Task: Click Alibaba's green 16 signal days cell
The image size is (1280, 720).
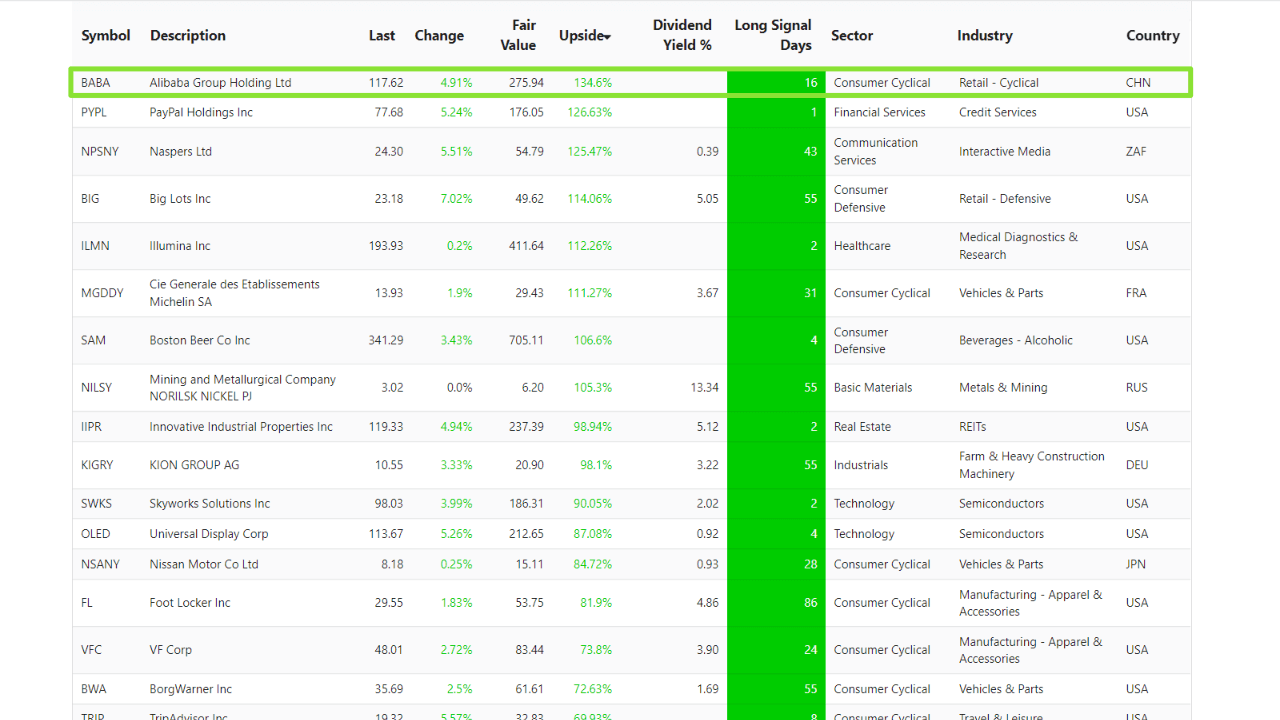Action: point(776,83)
